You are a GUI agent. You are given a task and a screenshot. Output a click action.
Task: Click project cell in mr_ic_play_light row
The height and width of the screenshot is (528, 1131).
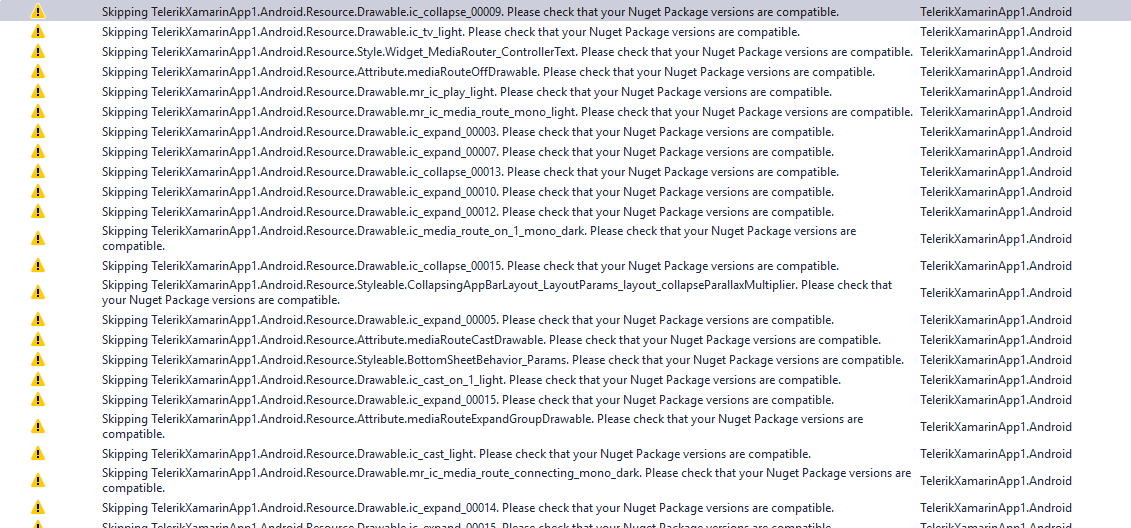coord(995,92)
